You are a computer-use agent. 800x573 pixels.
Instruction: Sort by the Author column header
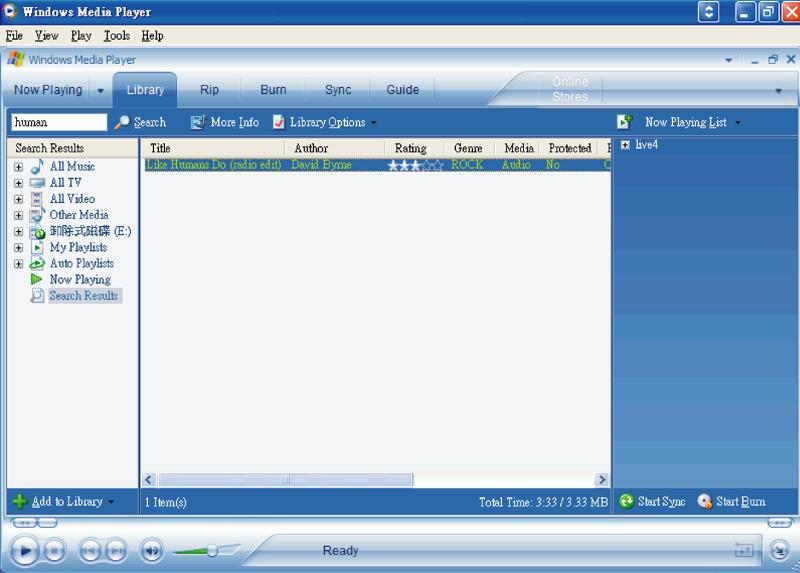335,148
